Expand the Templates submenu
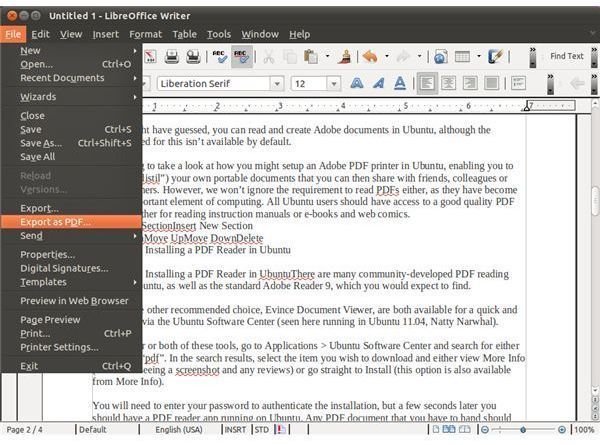Viewport: 600px width, 445px height. [x=71, y=282]
